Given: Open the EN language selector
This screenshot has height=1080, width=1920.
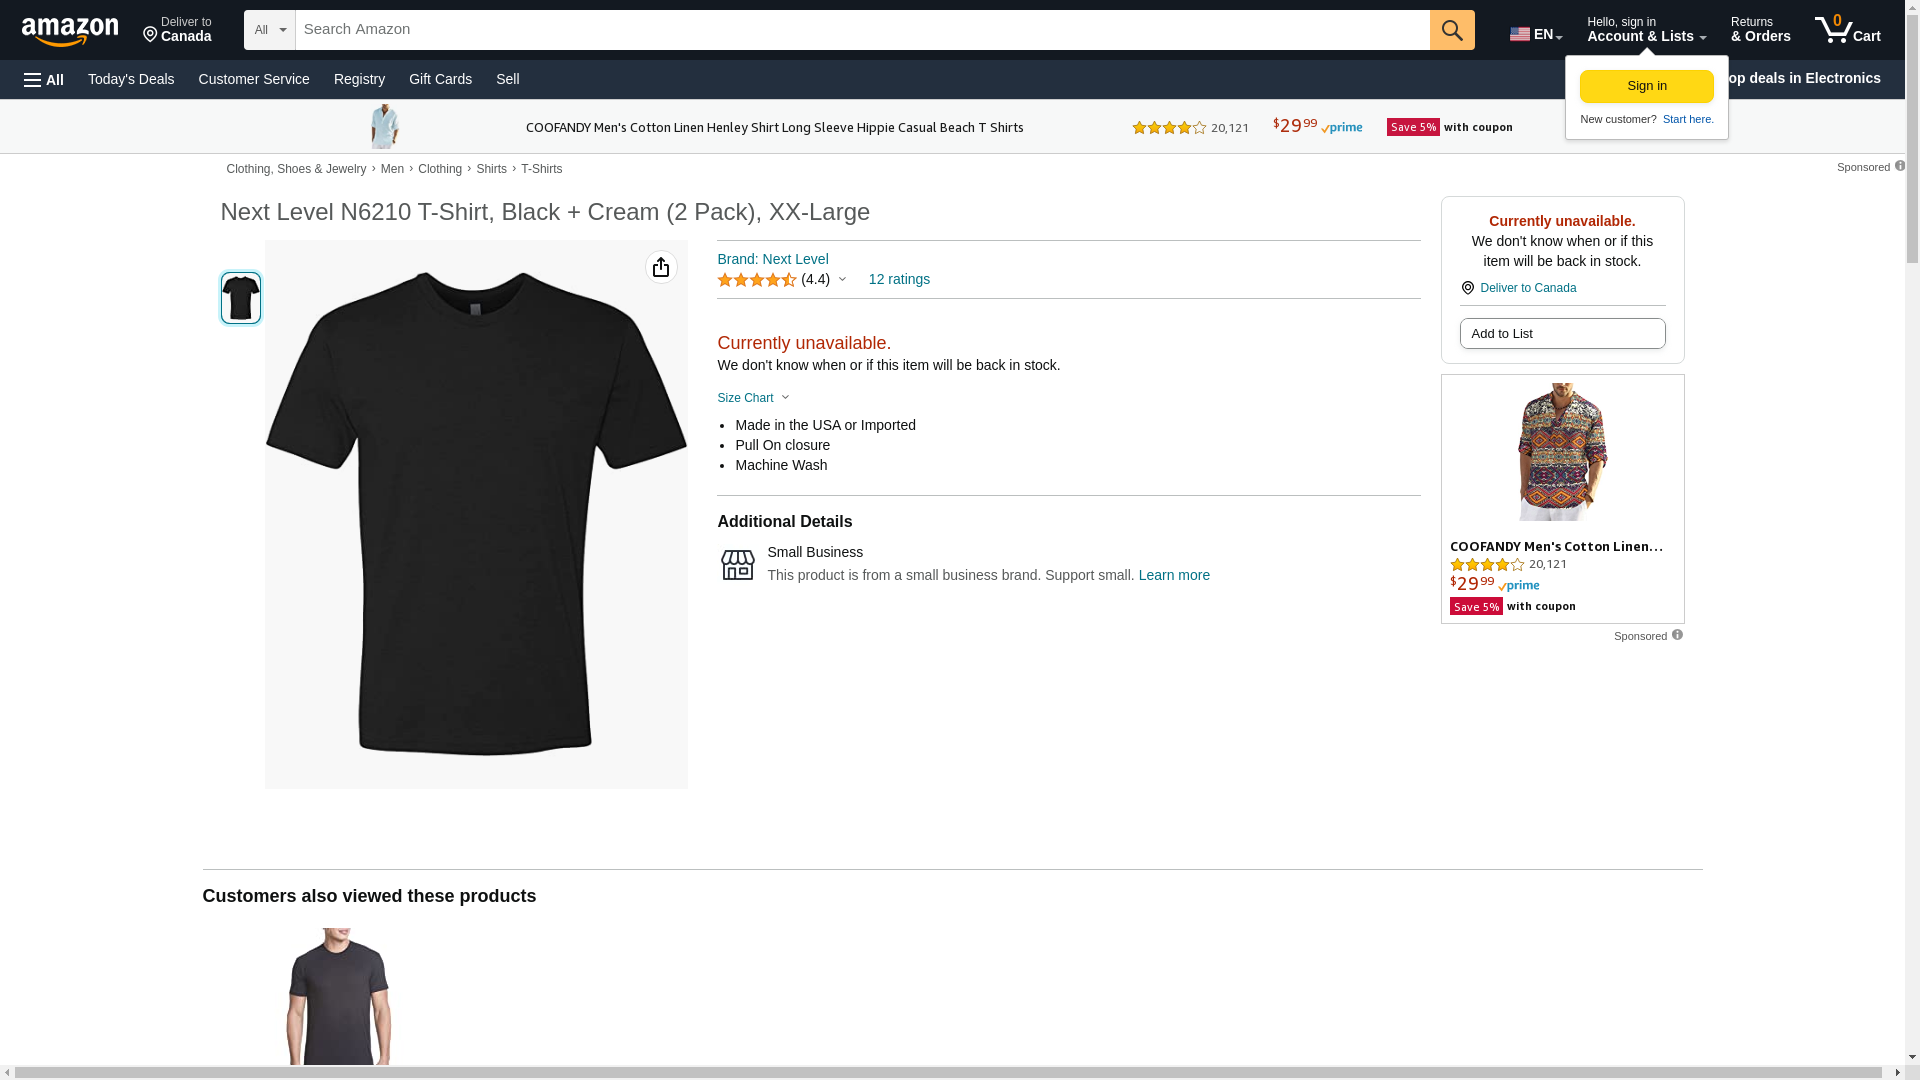Looking at the screenshot, I should coord(1535,34).
